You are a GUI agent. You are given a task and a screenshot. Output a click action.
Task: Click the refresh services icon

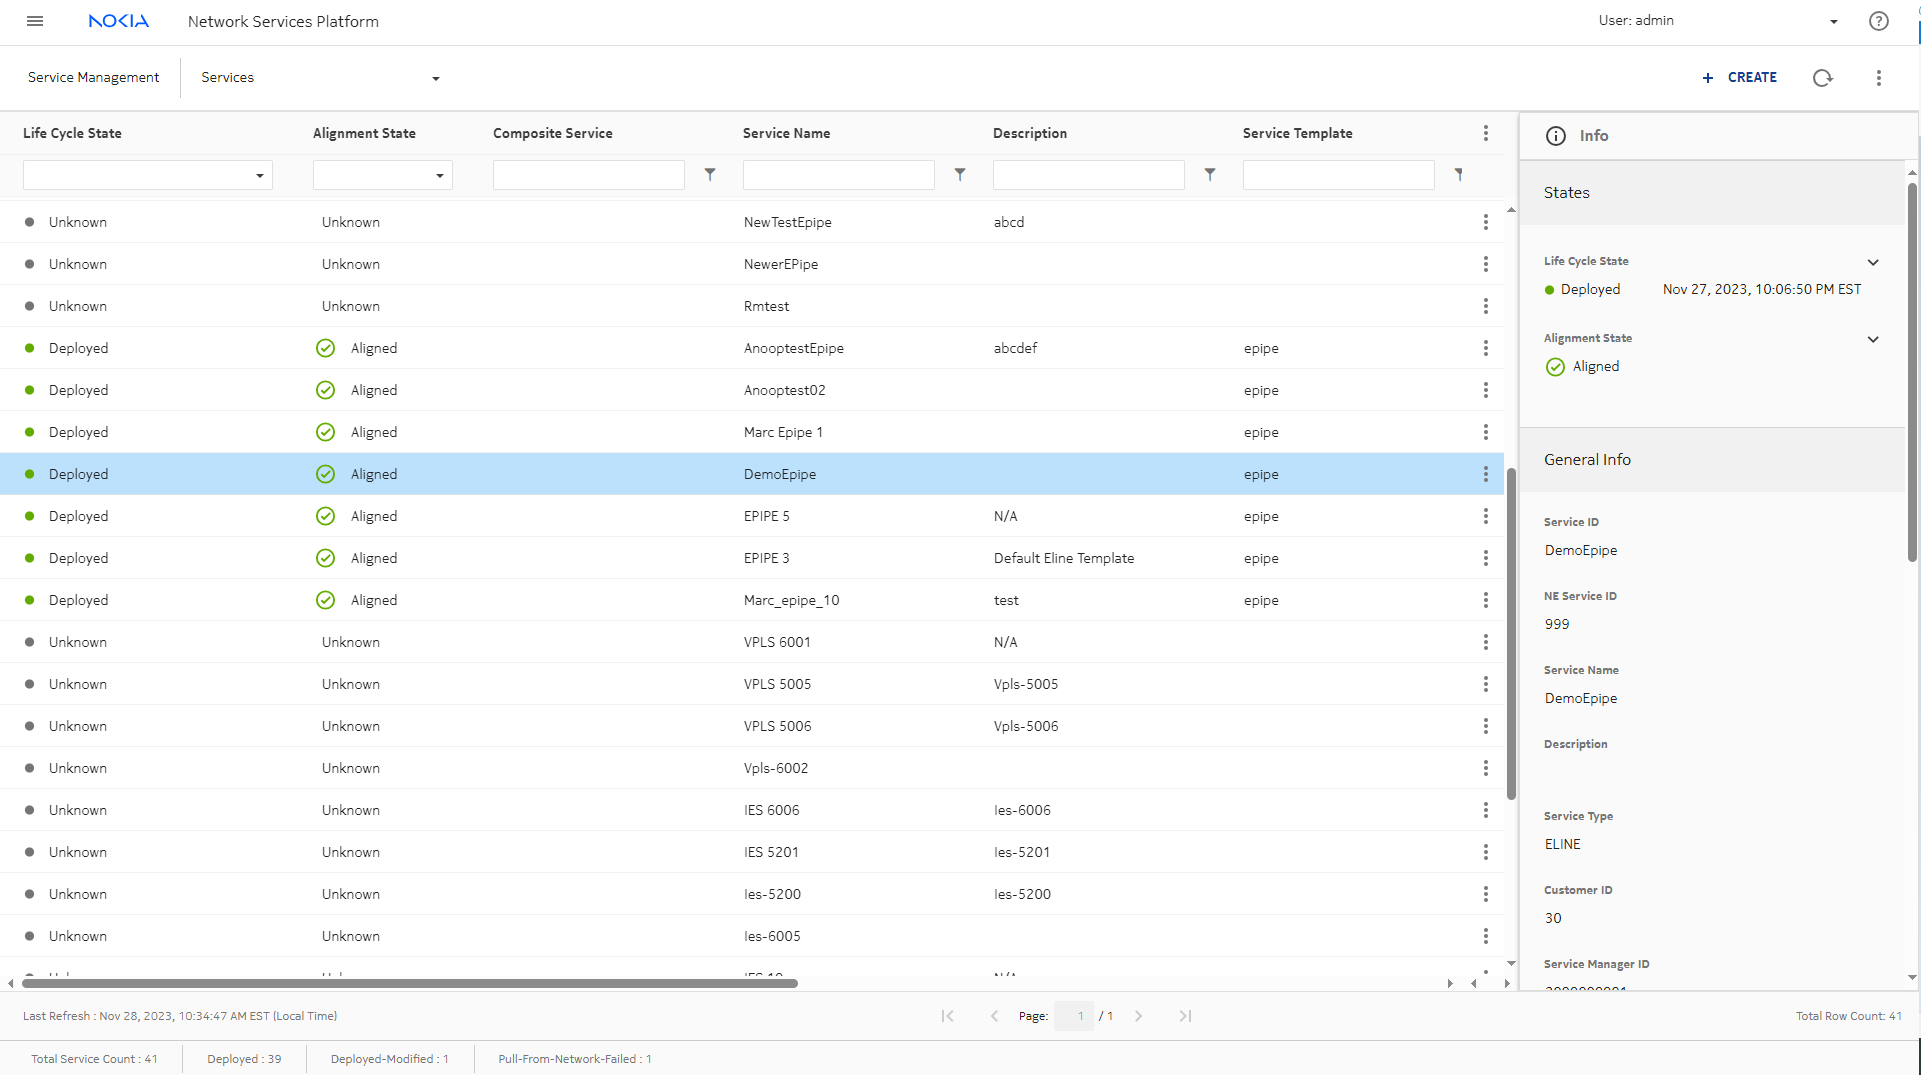tap(1822, 78)
